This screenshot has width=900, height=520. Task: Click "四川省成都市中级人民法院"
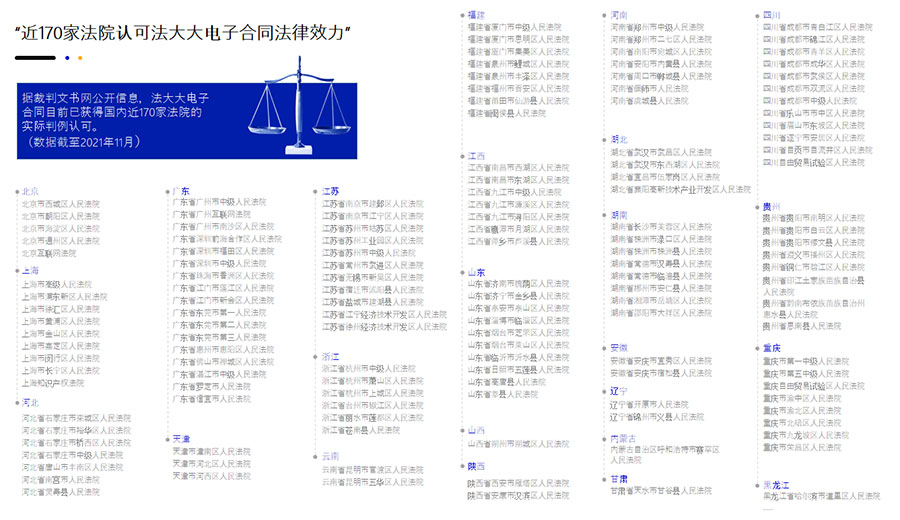(810, 101)
